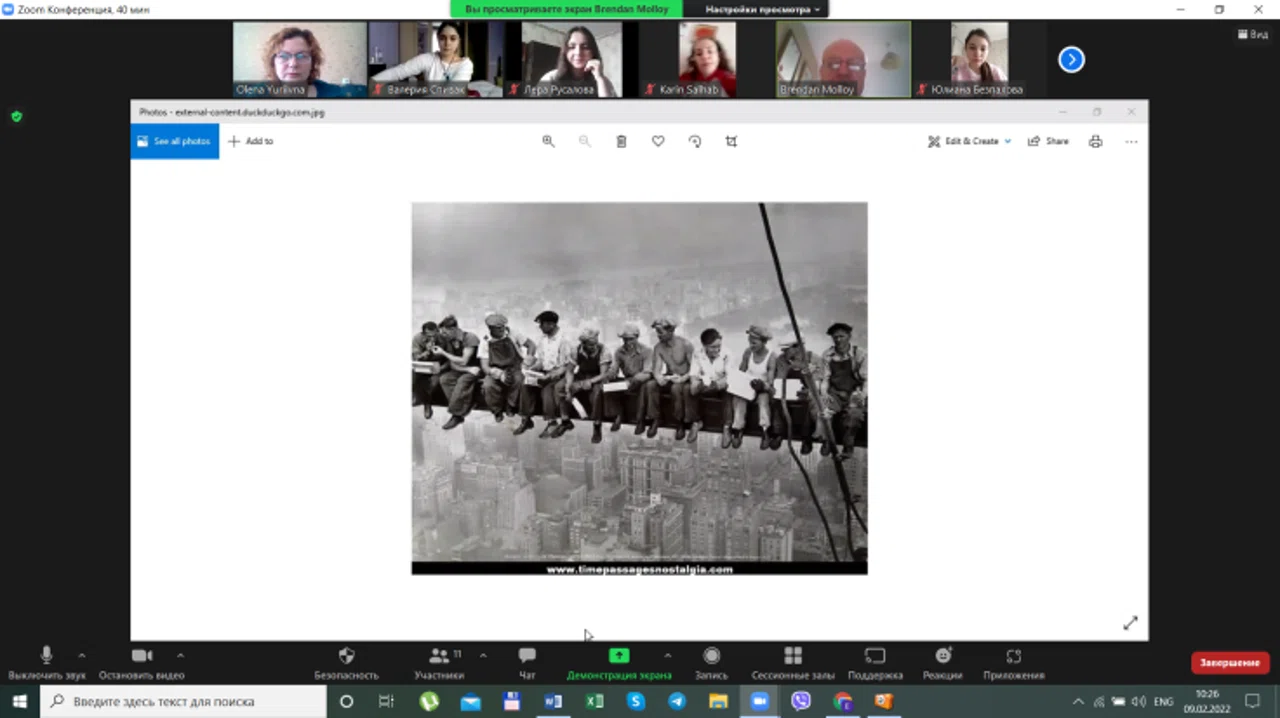The width and height of the screenshot is (1280, 718).
Task: Click the green screen-sharing notice for Brendan Molloy
Action: click(566, 9)
